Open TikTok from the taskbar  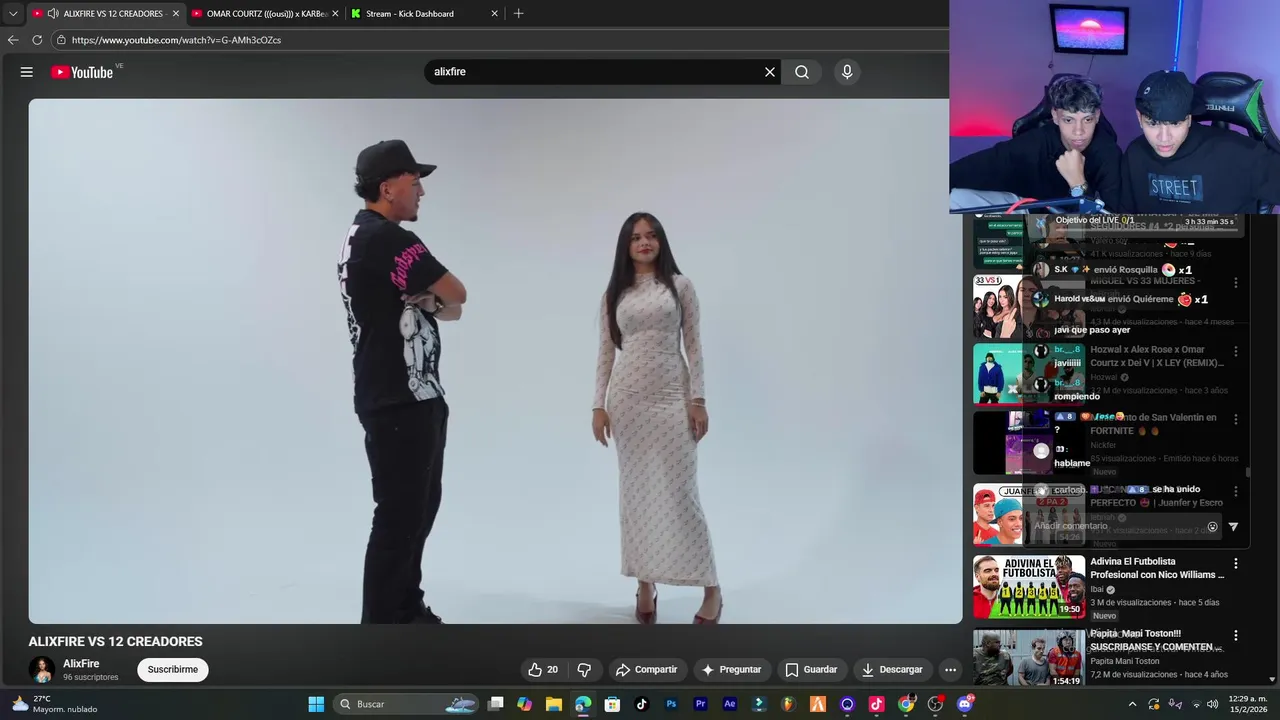coord(641,704)
